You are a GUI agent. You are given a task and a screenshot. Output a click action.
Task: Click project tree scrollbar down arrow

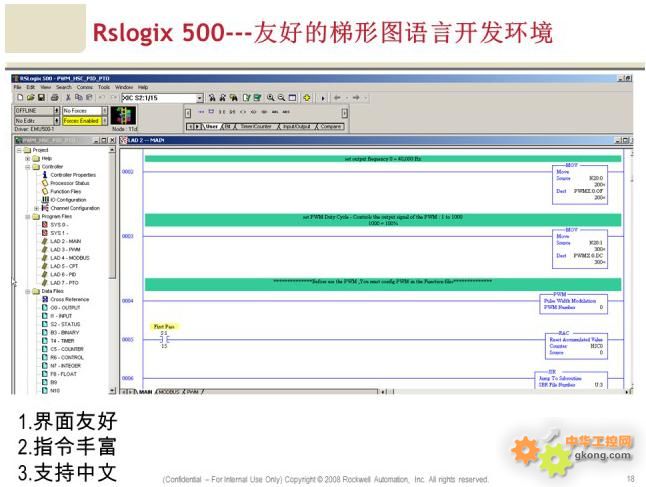112,390
